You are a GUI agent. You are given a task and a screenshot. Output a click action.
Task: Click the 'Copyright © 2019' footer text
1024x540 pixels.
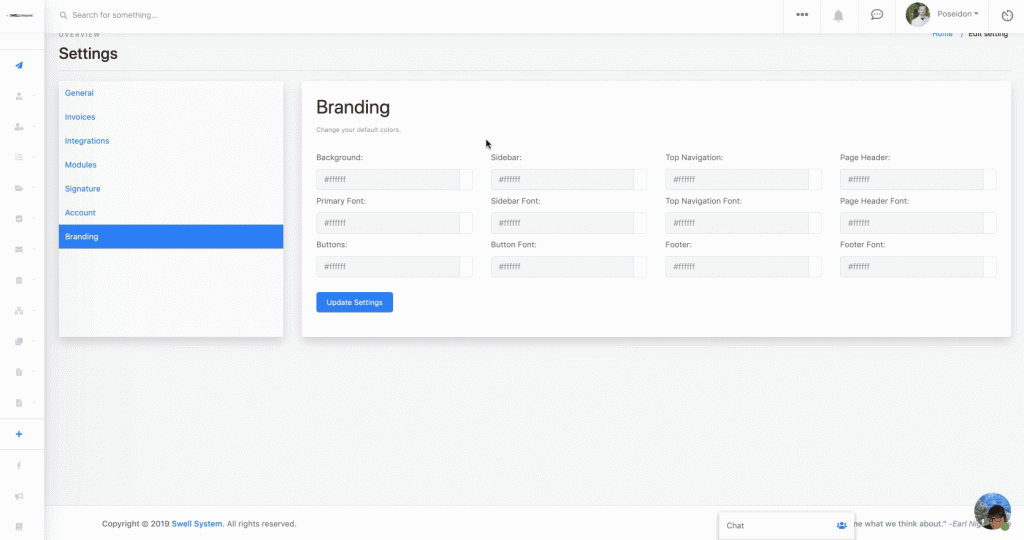pyautogui.click(x=135, y=524)
